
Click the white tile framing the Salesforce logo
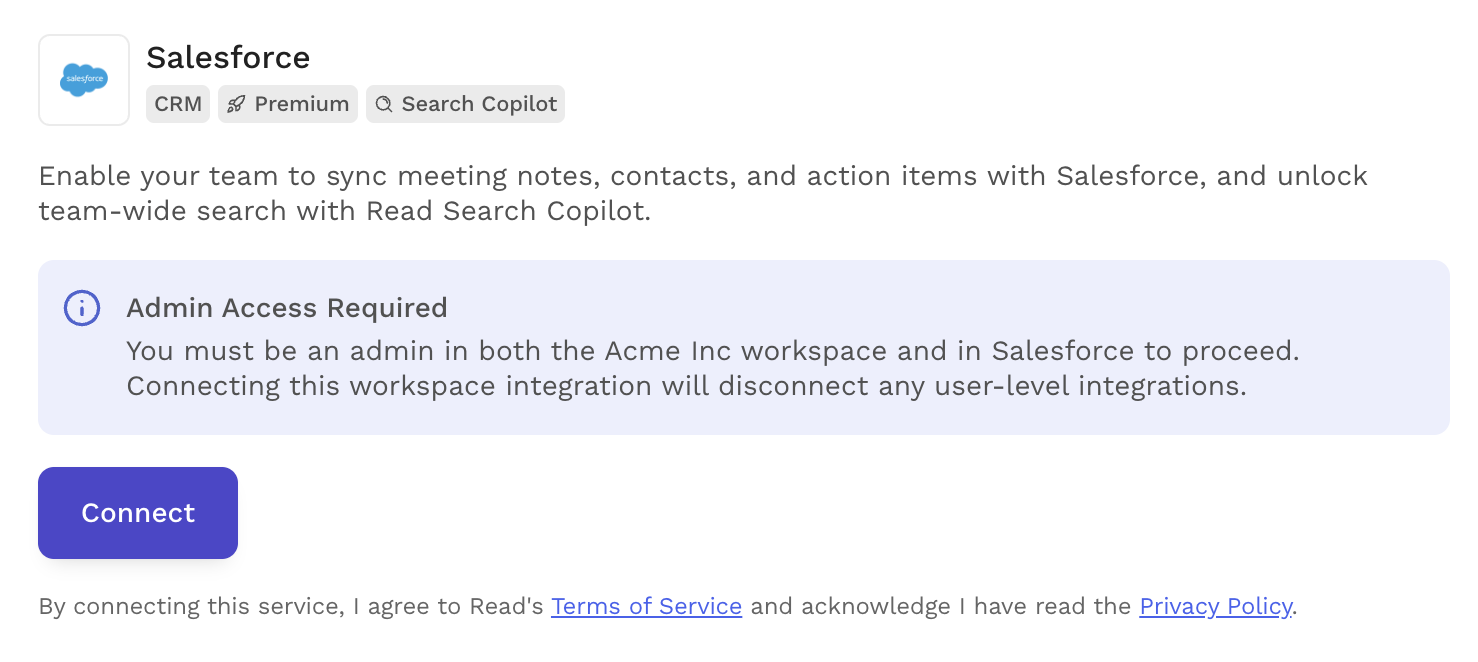(84, 80)
